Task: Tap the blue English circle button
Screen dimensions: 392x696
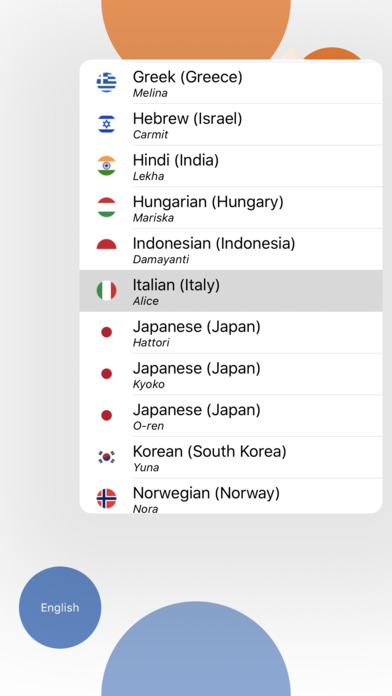Action: 60,607
